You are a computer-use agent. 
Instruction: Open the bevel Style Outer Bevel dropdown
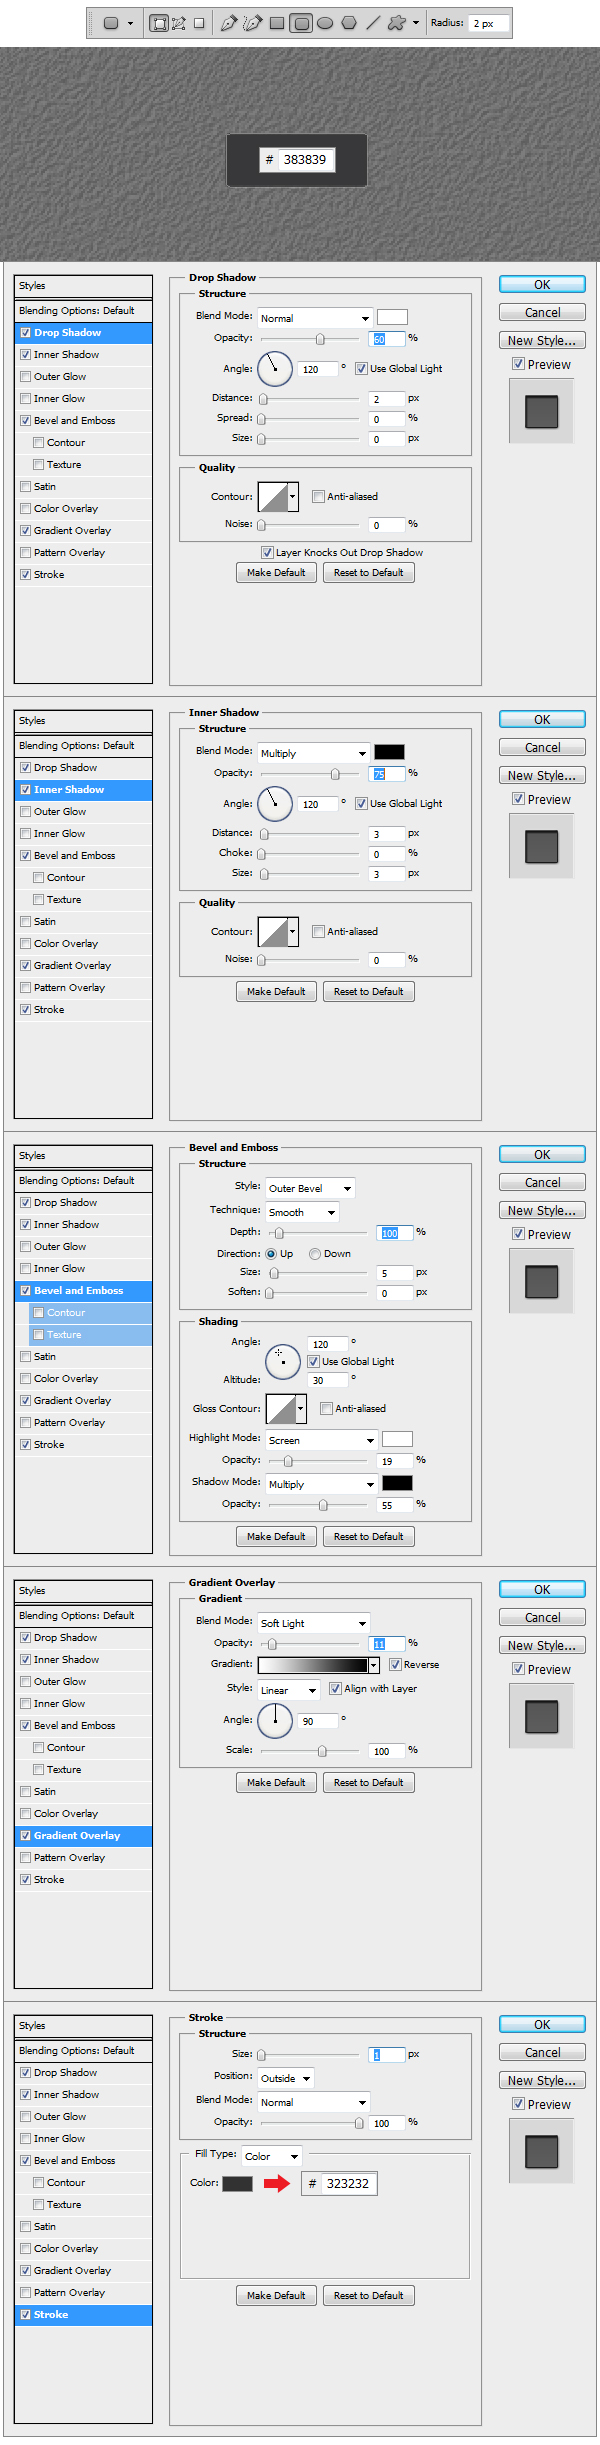tap(310, 1188)
